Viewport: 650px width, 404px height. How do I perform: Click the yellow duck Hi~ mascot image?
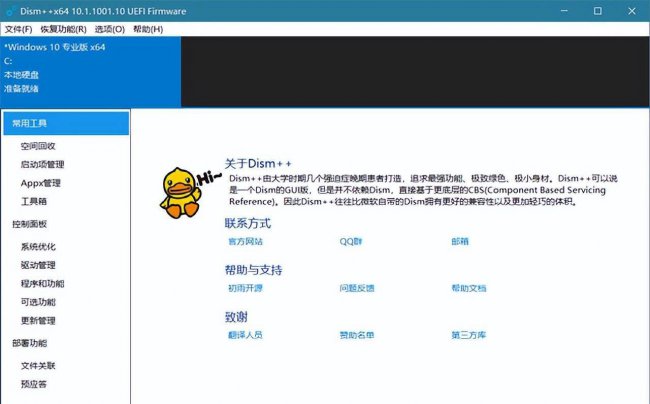[189, 193]
